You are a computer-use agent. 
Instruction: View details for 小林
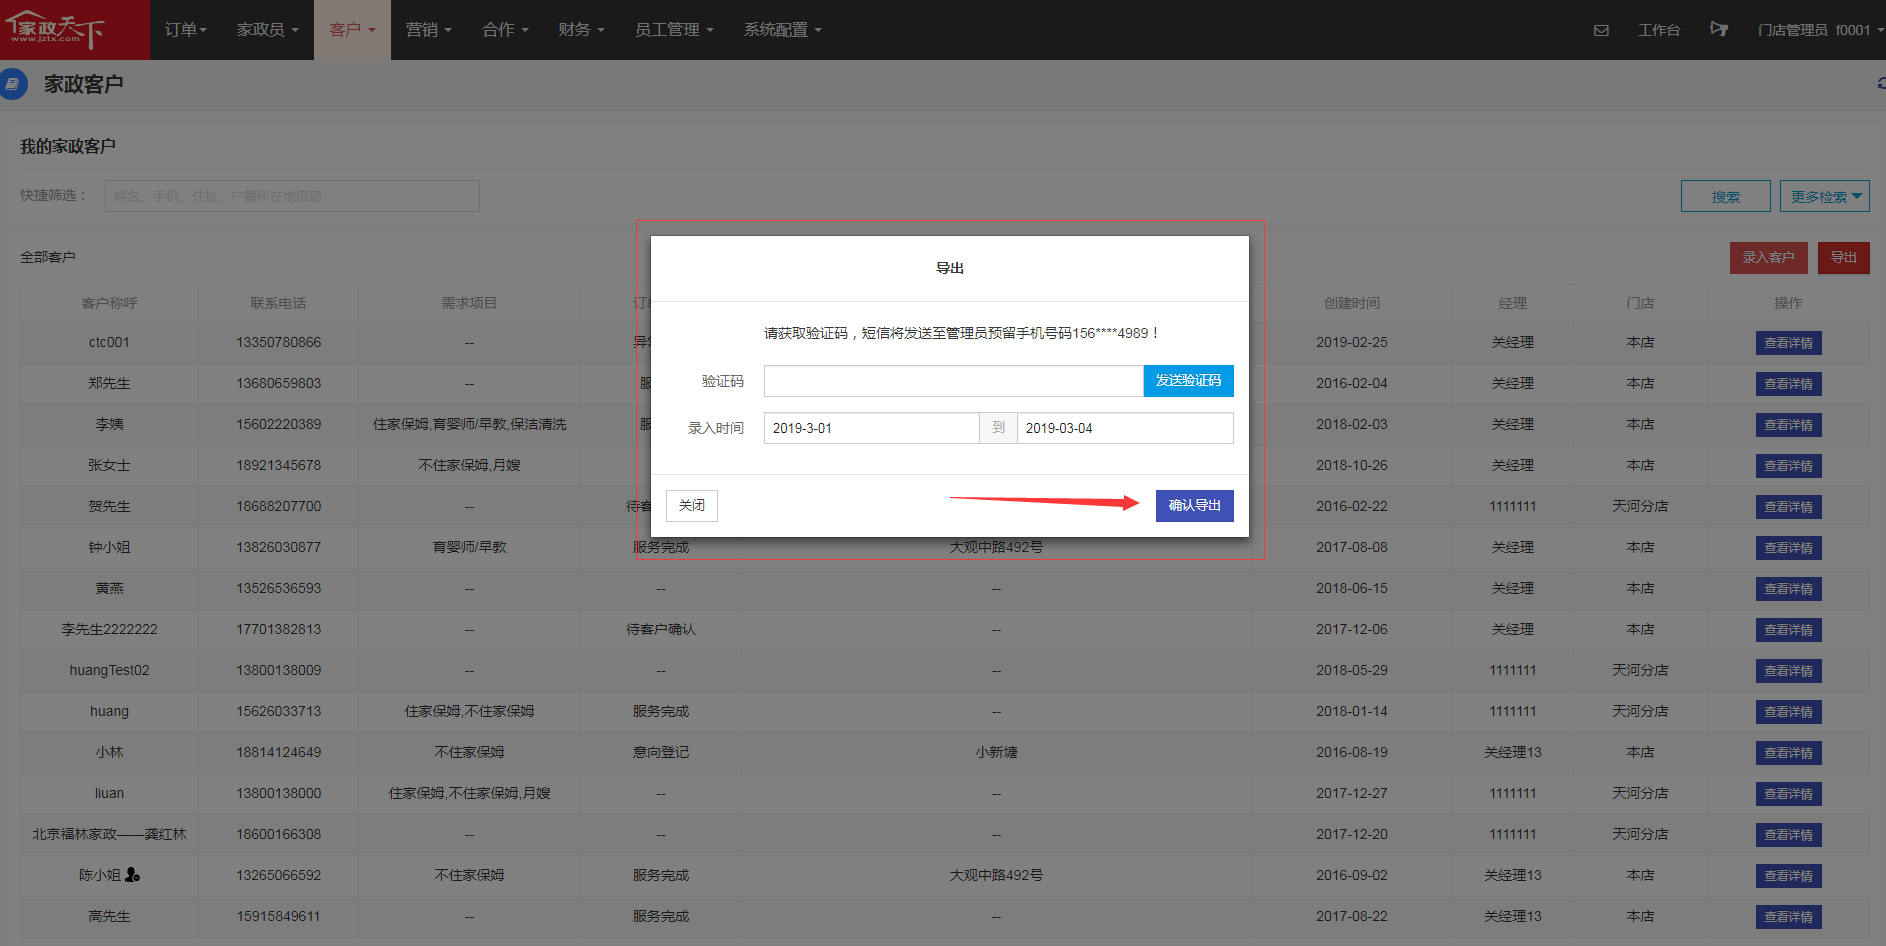1788,753
